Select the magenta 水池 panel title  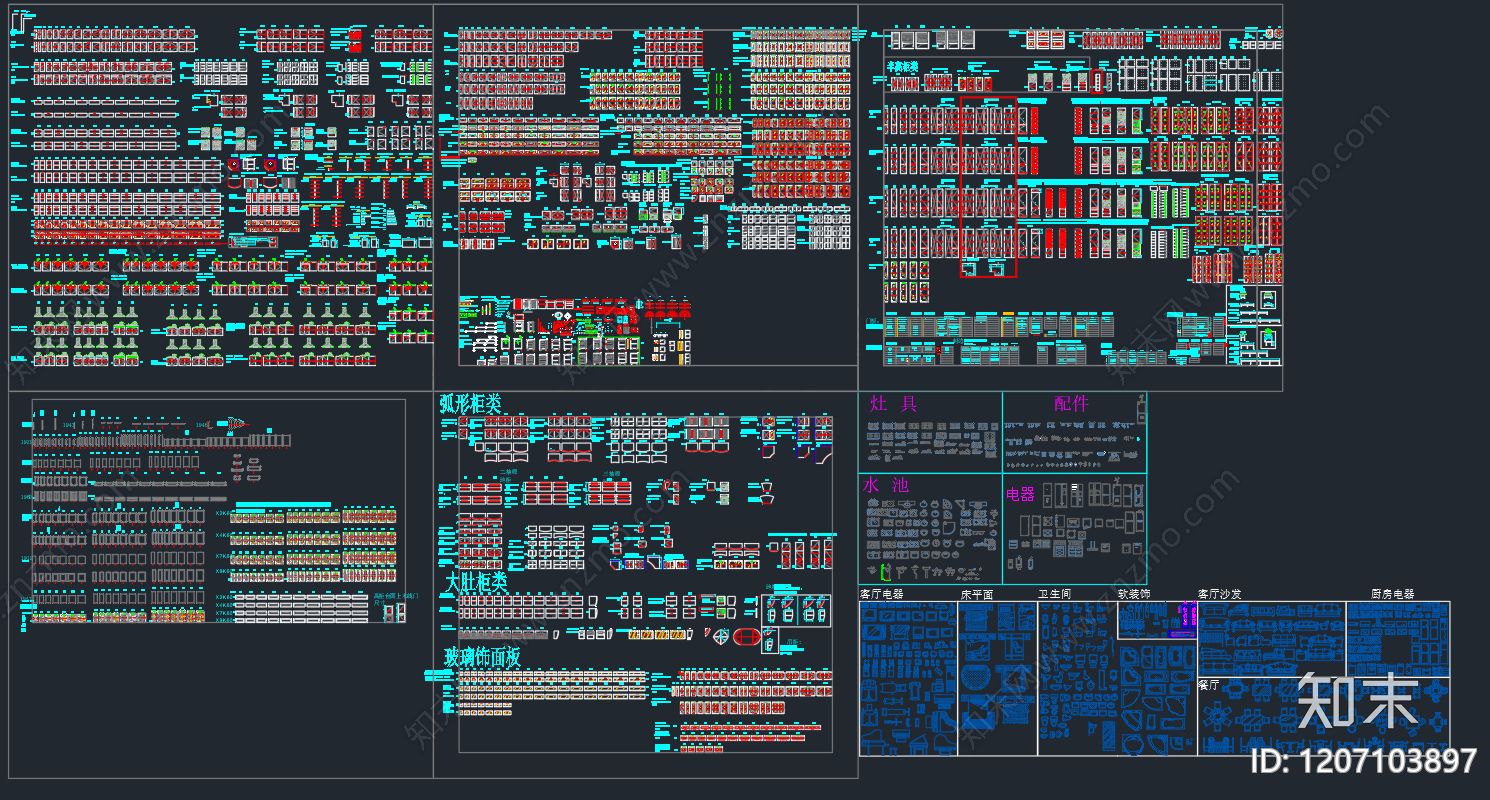pos(885,485)
